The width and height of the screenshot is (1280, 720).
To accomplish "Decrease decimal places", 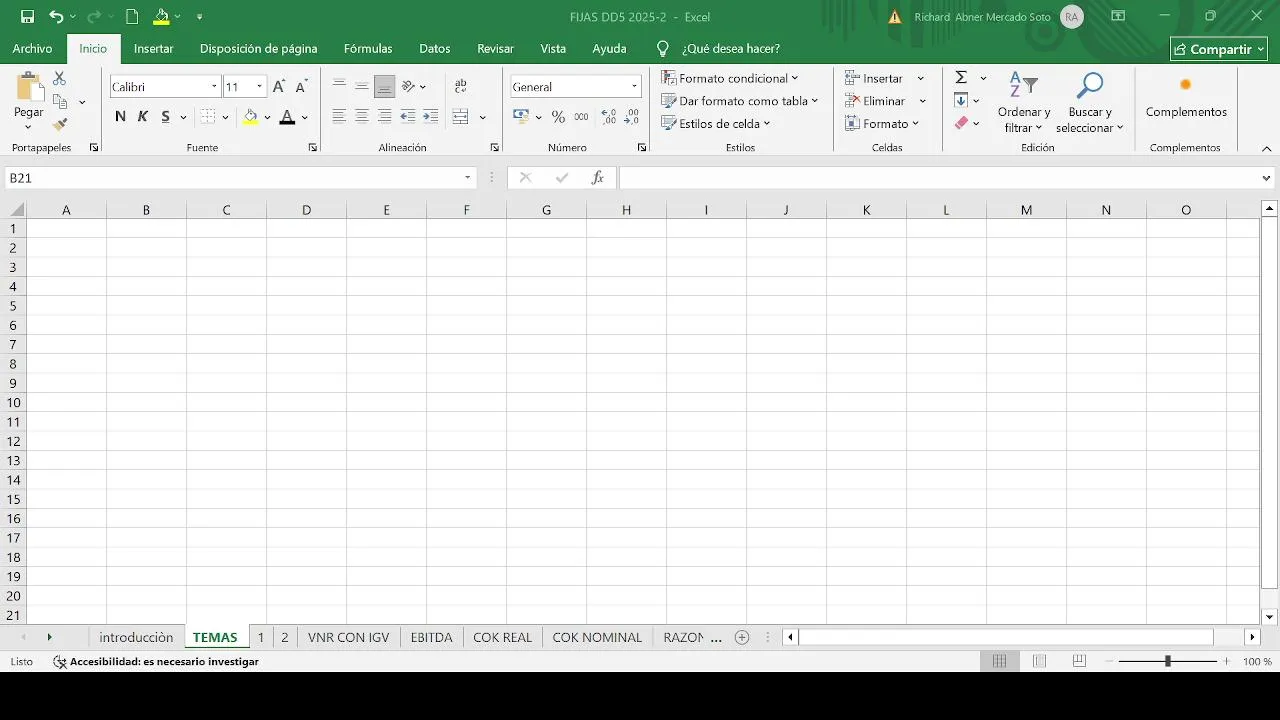I will [x=631, y=117].
